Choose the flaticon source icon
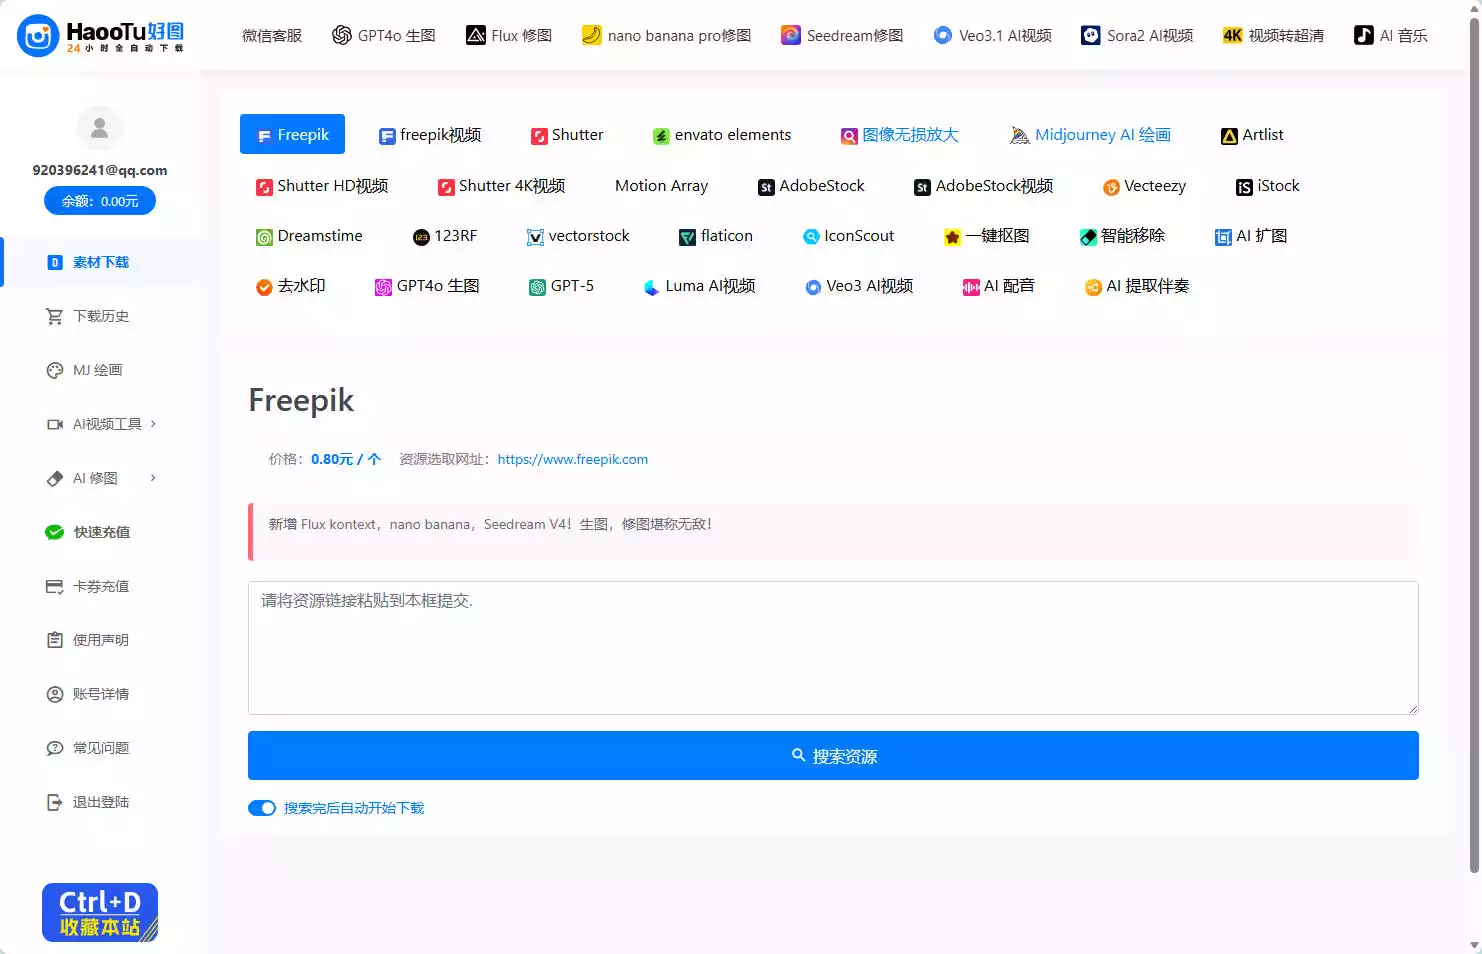Image resolution: width=1482 pixels, height=954 pixels. (687, 237)
